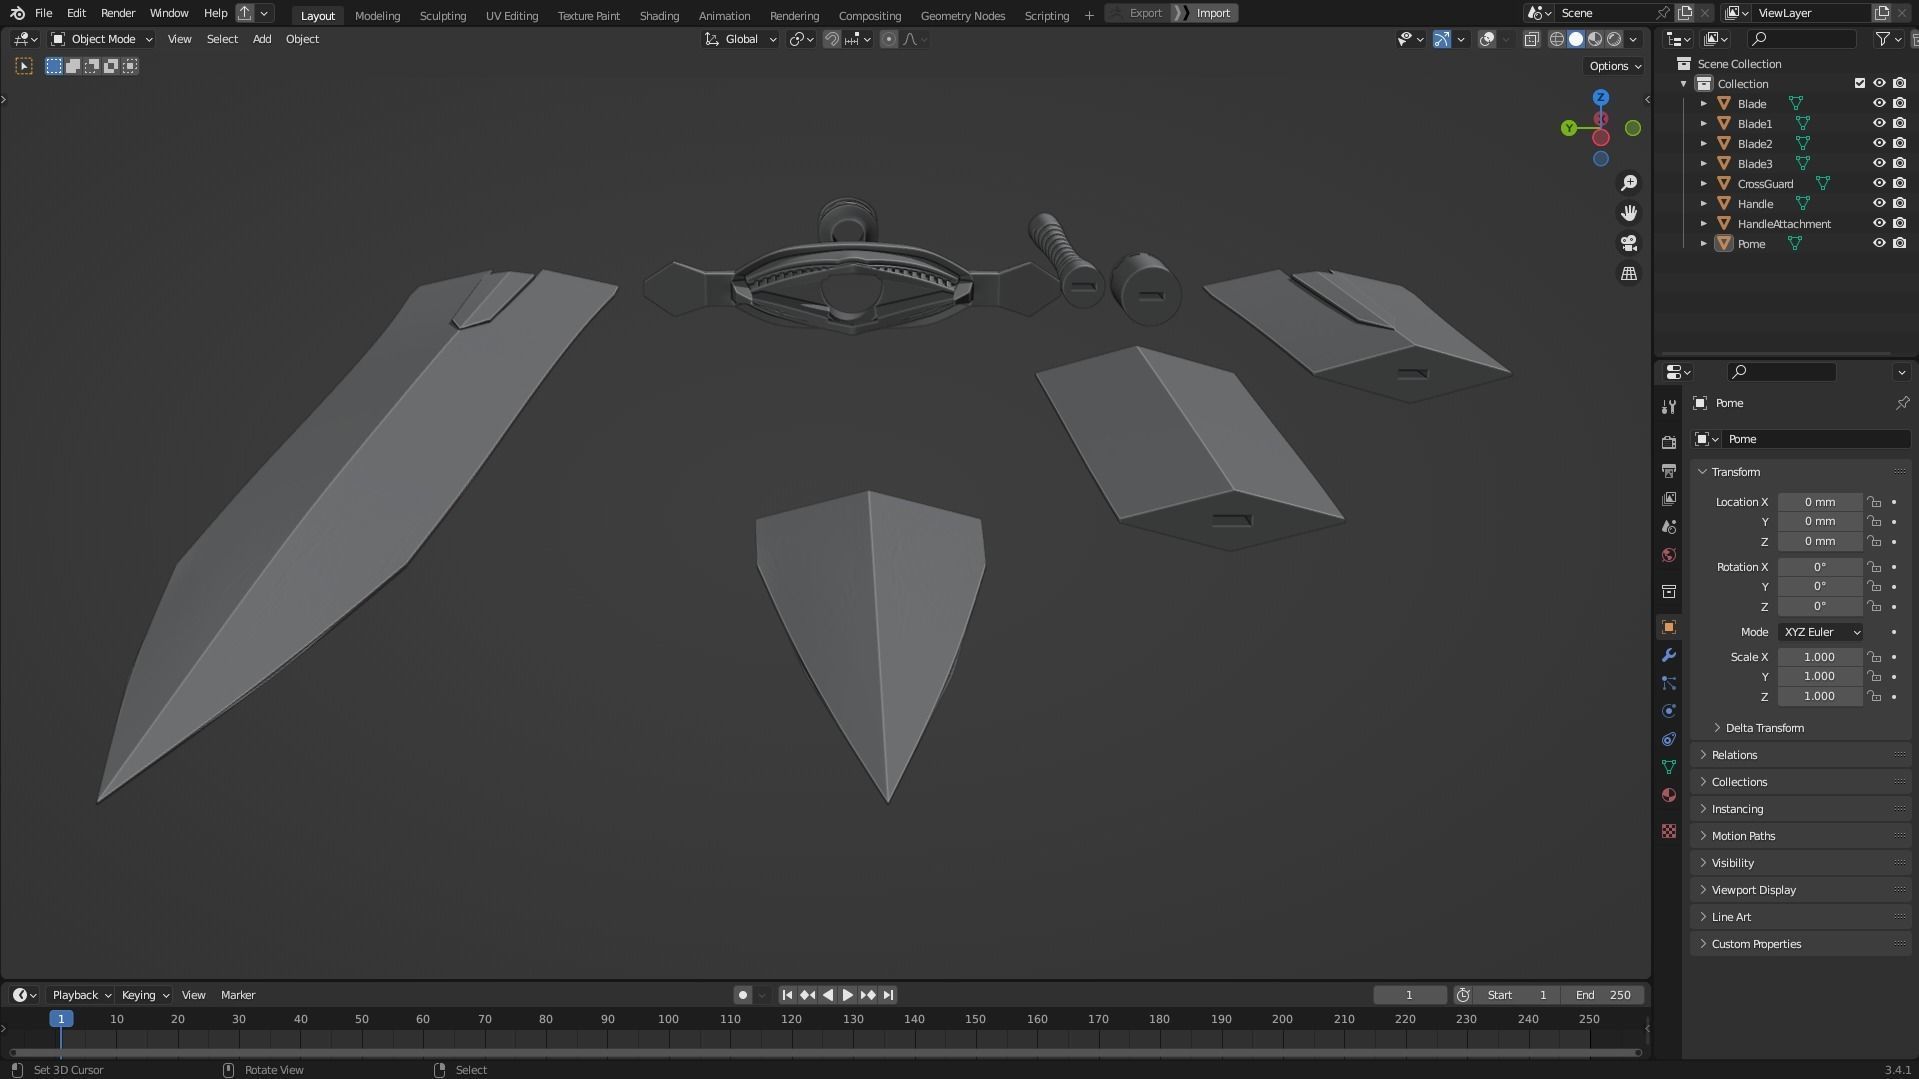Switch to the Geometry Nodes workspace tab

pyautogui.click(x=962, y=15)
